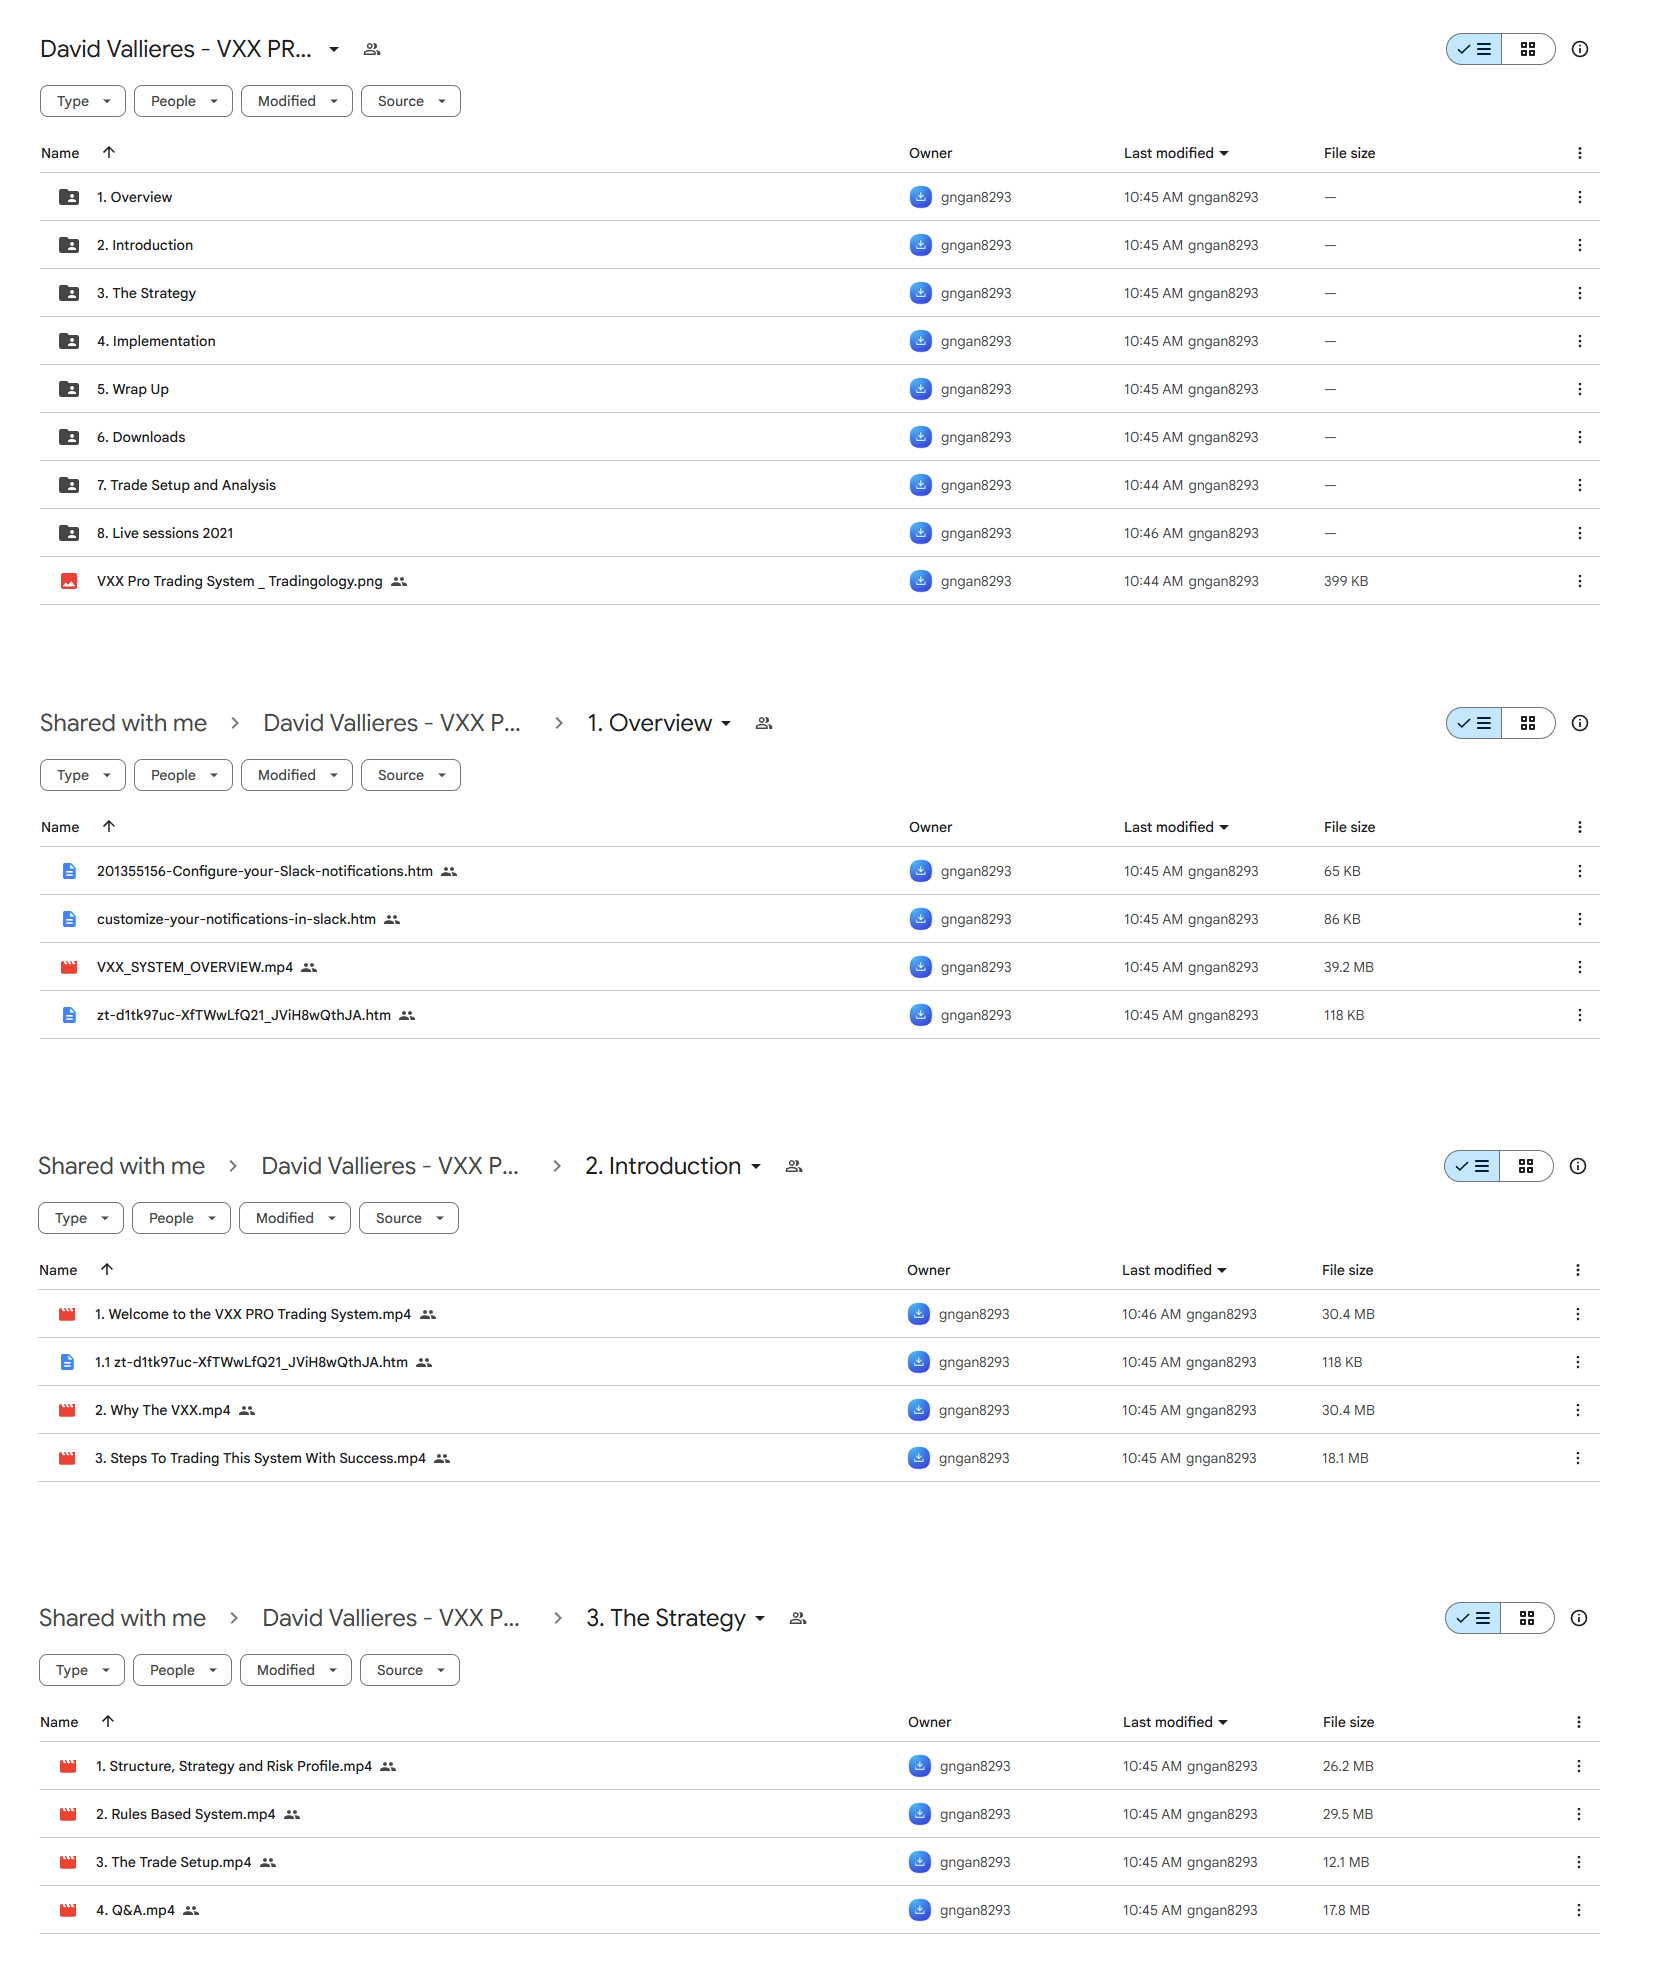The height and width of the screenshot is (1984, 1656).
Task: Open more actions for 3. The Strategy folder row
Action: click(x=1580, y=293)
